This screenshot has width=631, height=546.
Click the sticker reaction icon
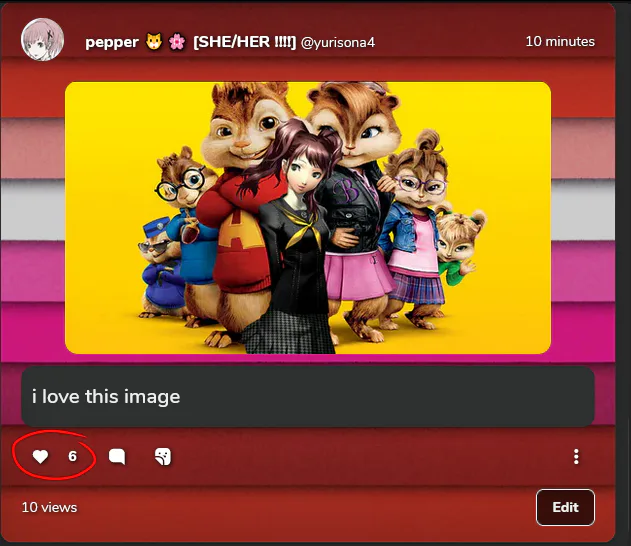pos(163,457)
